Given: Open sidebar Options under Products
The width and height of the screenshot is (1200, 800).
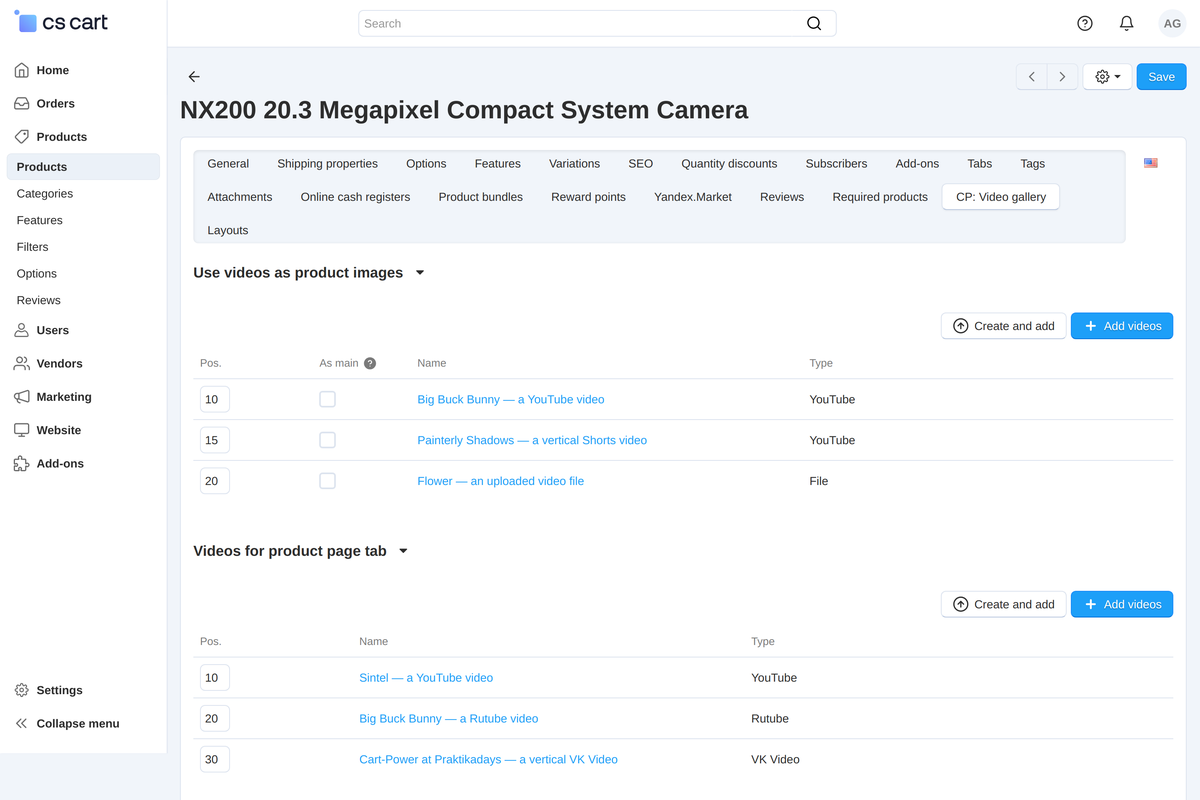Looking at the screenshot, I should [37, 274].
